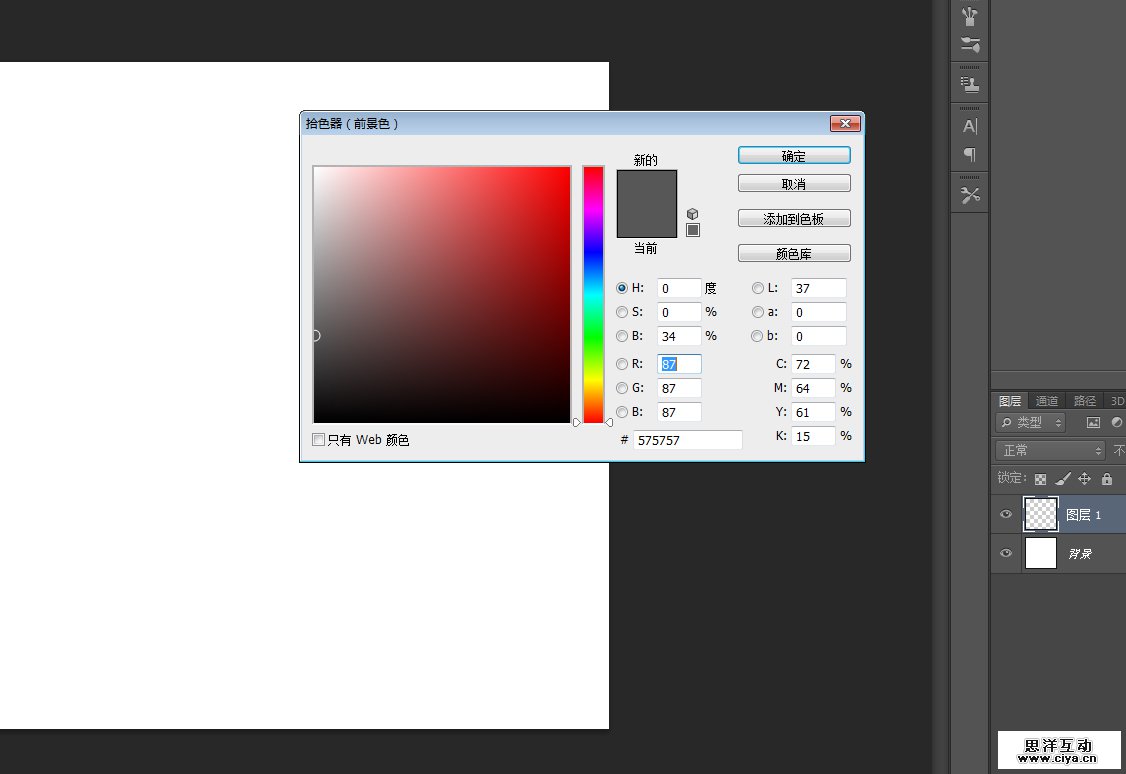
Task: Open the 类型 layer filter dropdown
Action: (1030, 423)
